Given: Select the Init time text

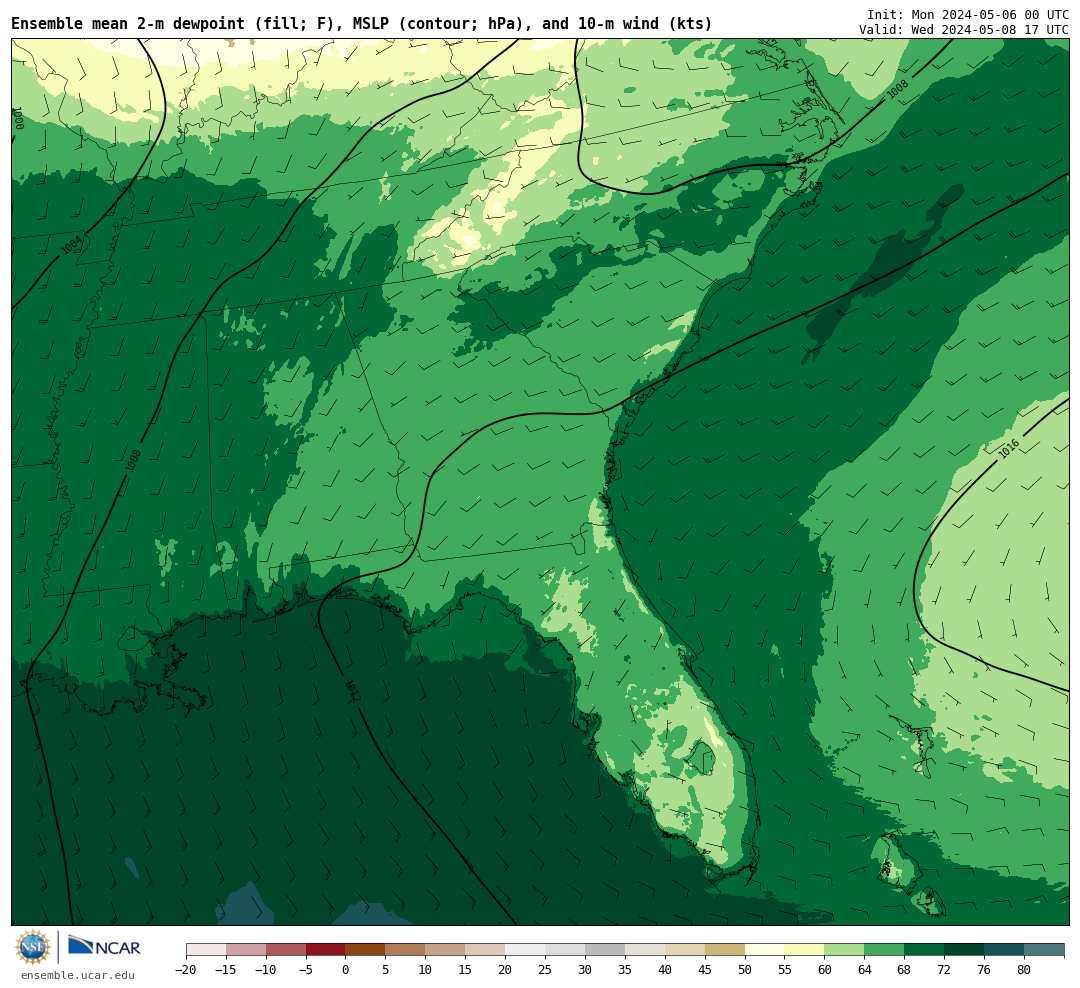Looking at the screenshot, I should (968, 14).
